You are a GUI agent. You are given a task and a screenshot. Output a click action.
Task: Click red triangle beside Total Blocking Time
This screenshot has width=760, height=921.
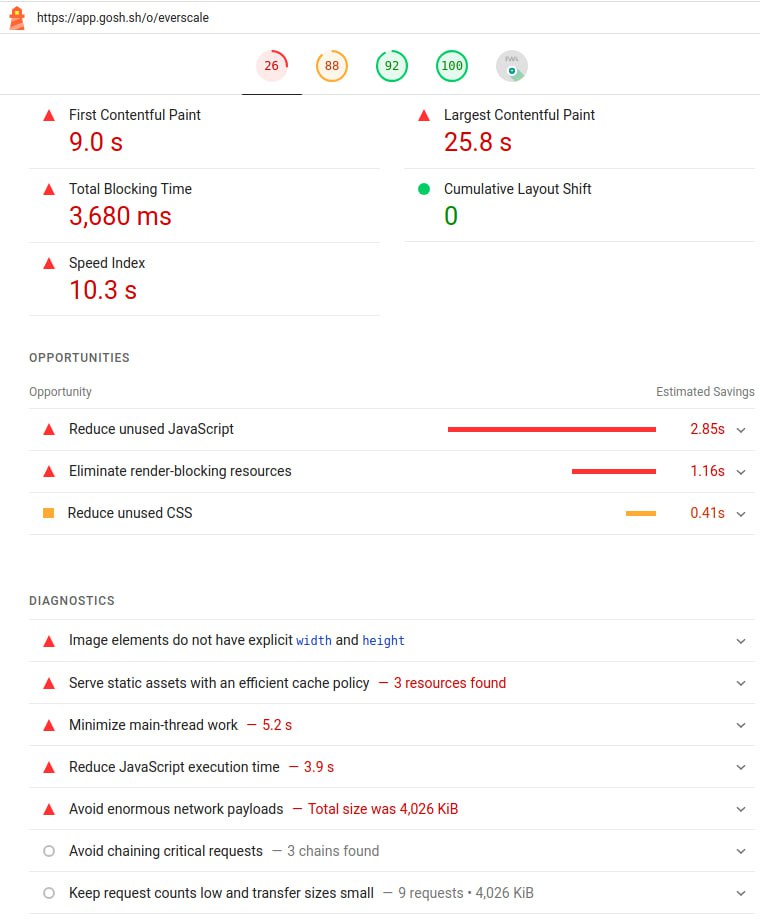[x=49, y=190]
